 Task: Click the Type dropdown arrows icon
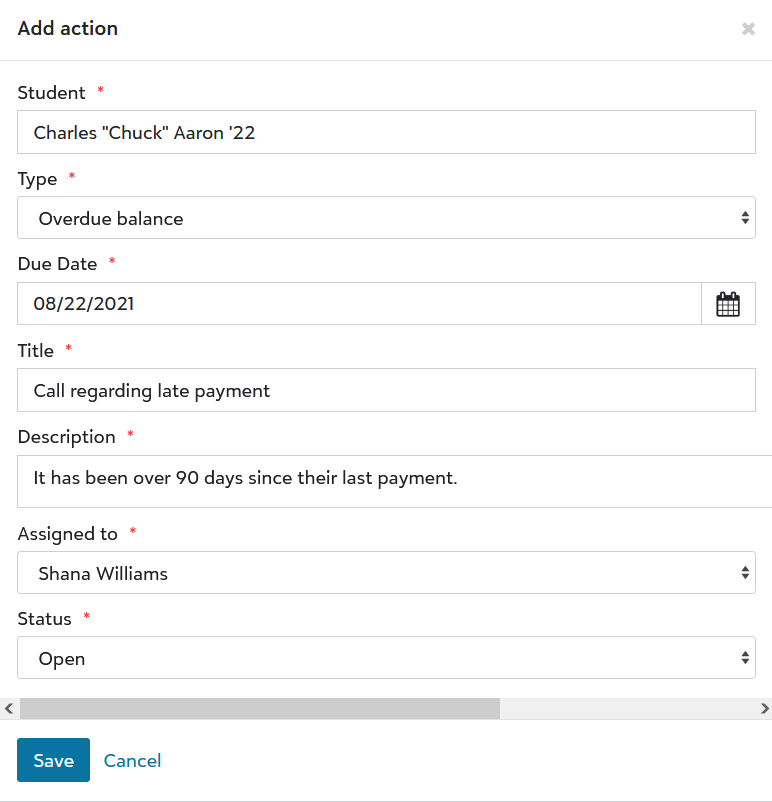(x=745, y=218)
